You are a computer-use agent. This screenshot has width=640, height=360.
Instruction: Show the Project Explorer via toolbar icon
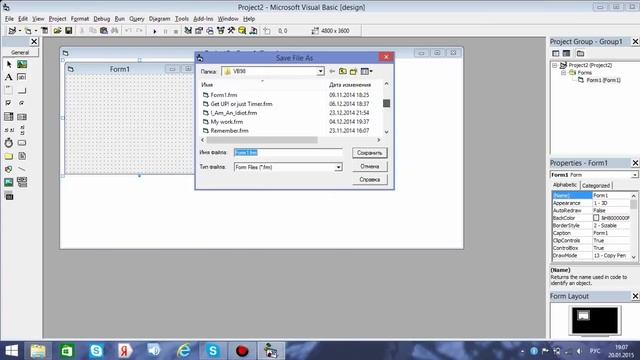(x=188, y=31)
